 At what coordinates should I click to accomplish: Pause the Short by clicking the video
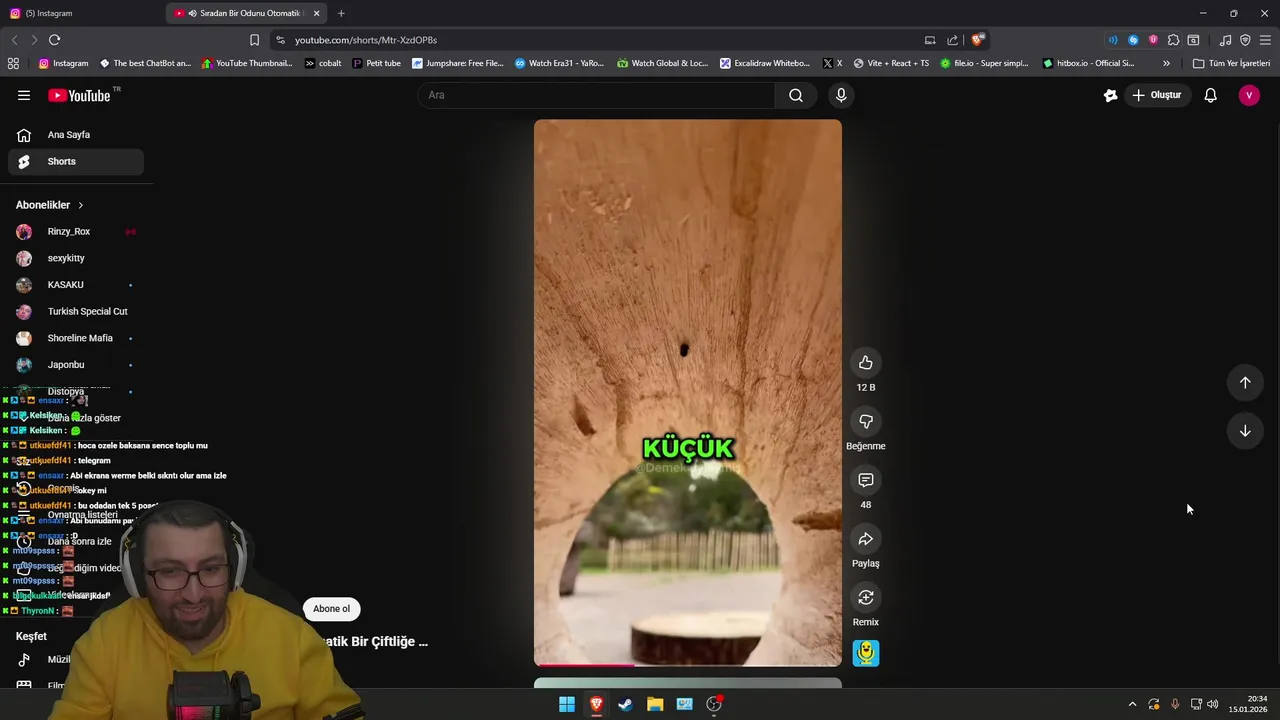[x=688, y=393]
